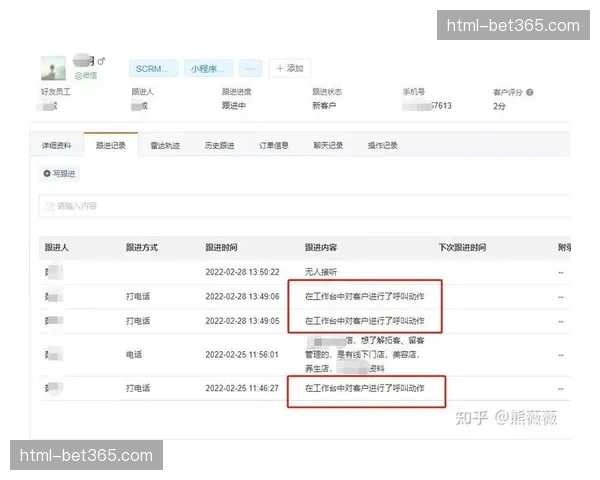Image resolution: width=600 pixels, height=480 pixels.
Task: Click call-action content in the 13:49:06 row
Action: coord(364,297)
